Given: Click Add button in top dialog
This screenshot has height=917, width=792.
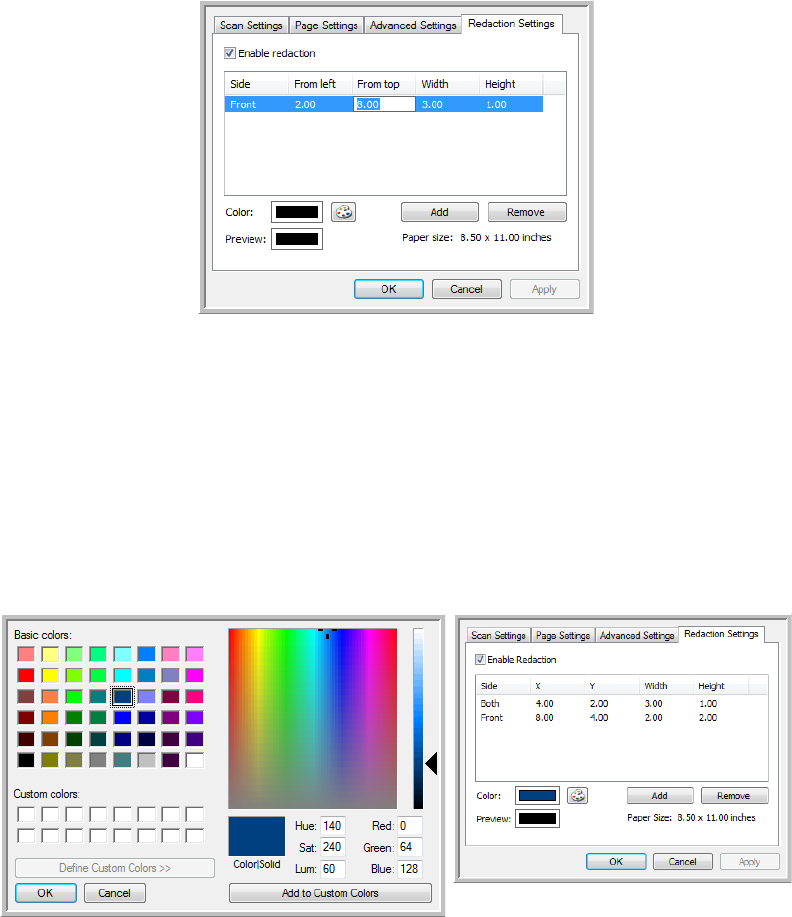Looking at the screenshot, I should [x=439, y=212].
